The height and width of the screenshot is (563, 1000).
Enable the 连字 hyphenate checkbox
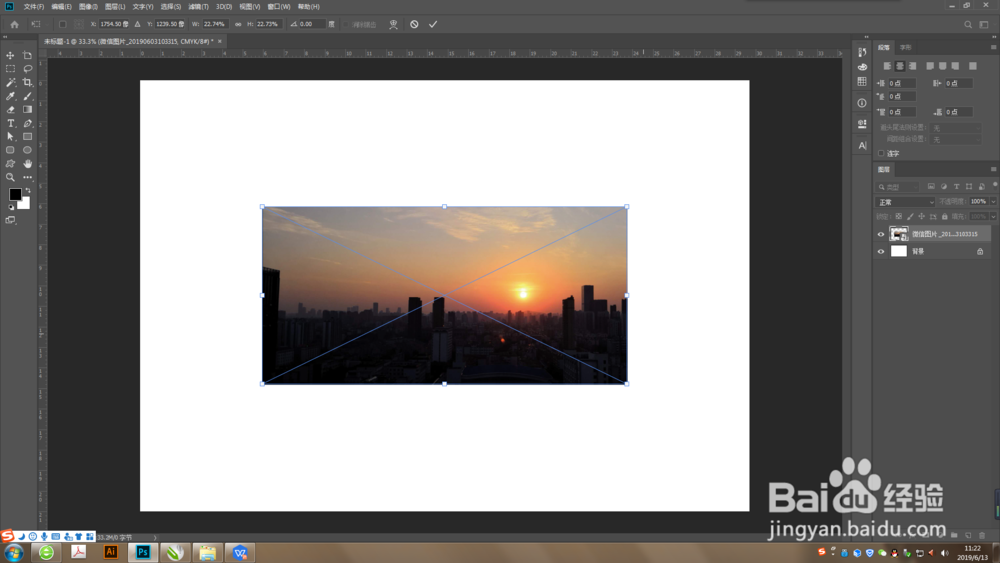(881, 153)
